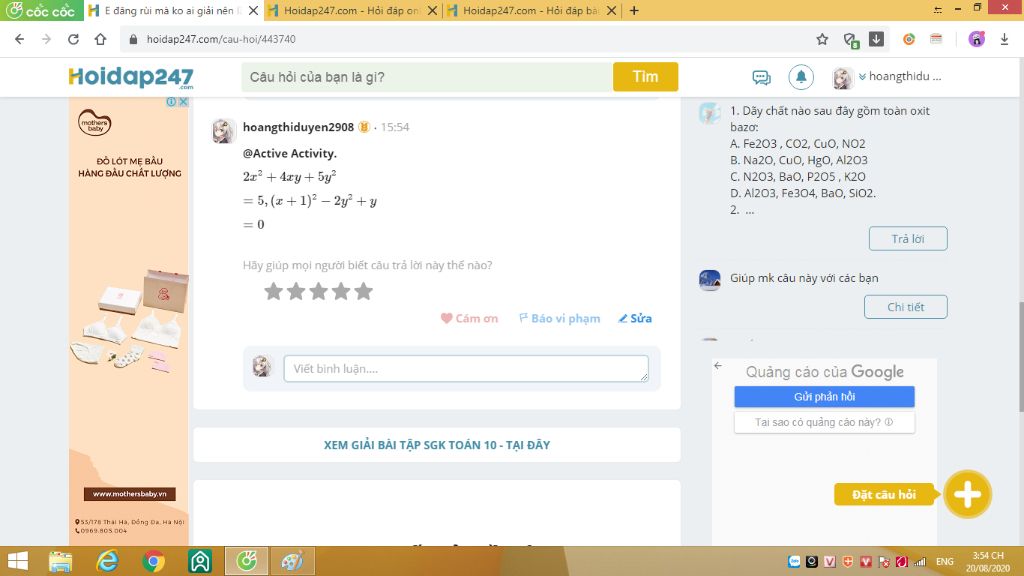This screenshot has height=576, width=1024.
Task: Bookmark this page with the star icon
Action: pyautogui.click(x=822, y=39)
